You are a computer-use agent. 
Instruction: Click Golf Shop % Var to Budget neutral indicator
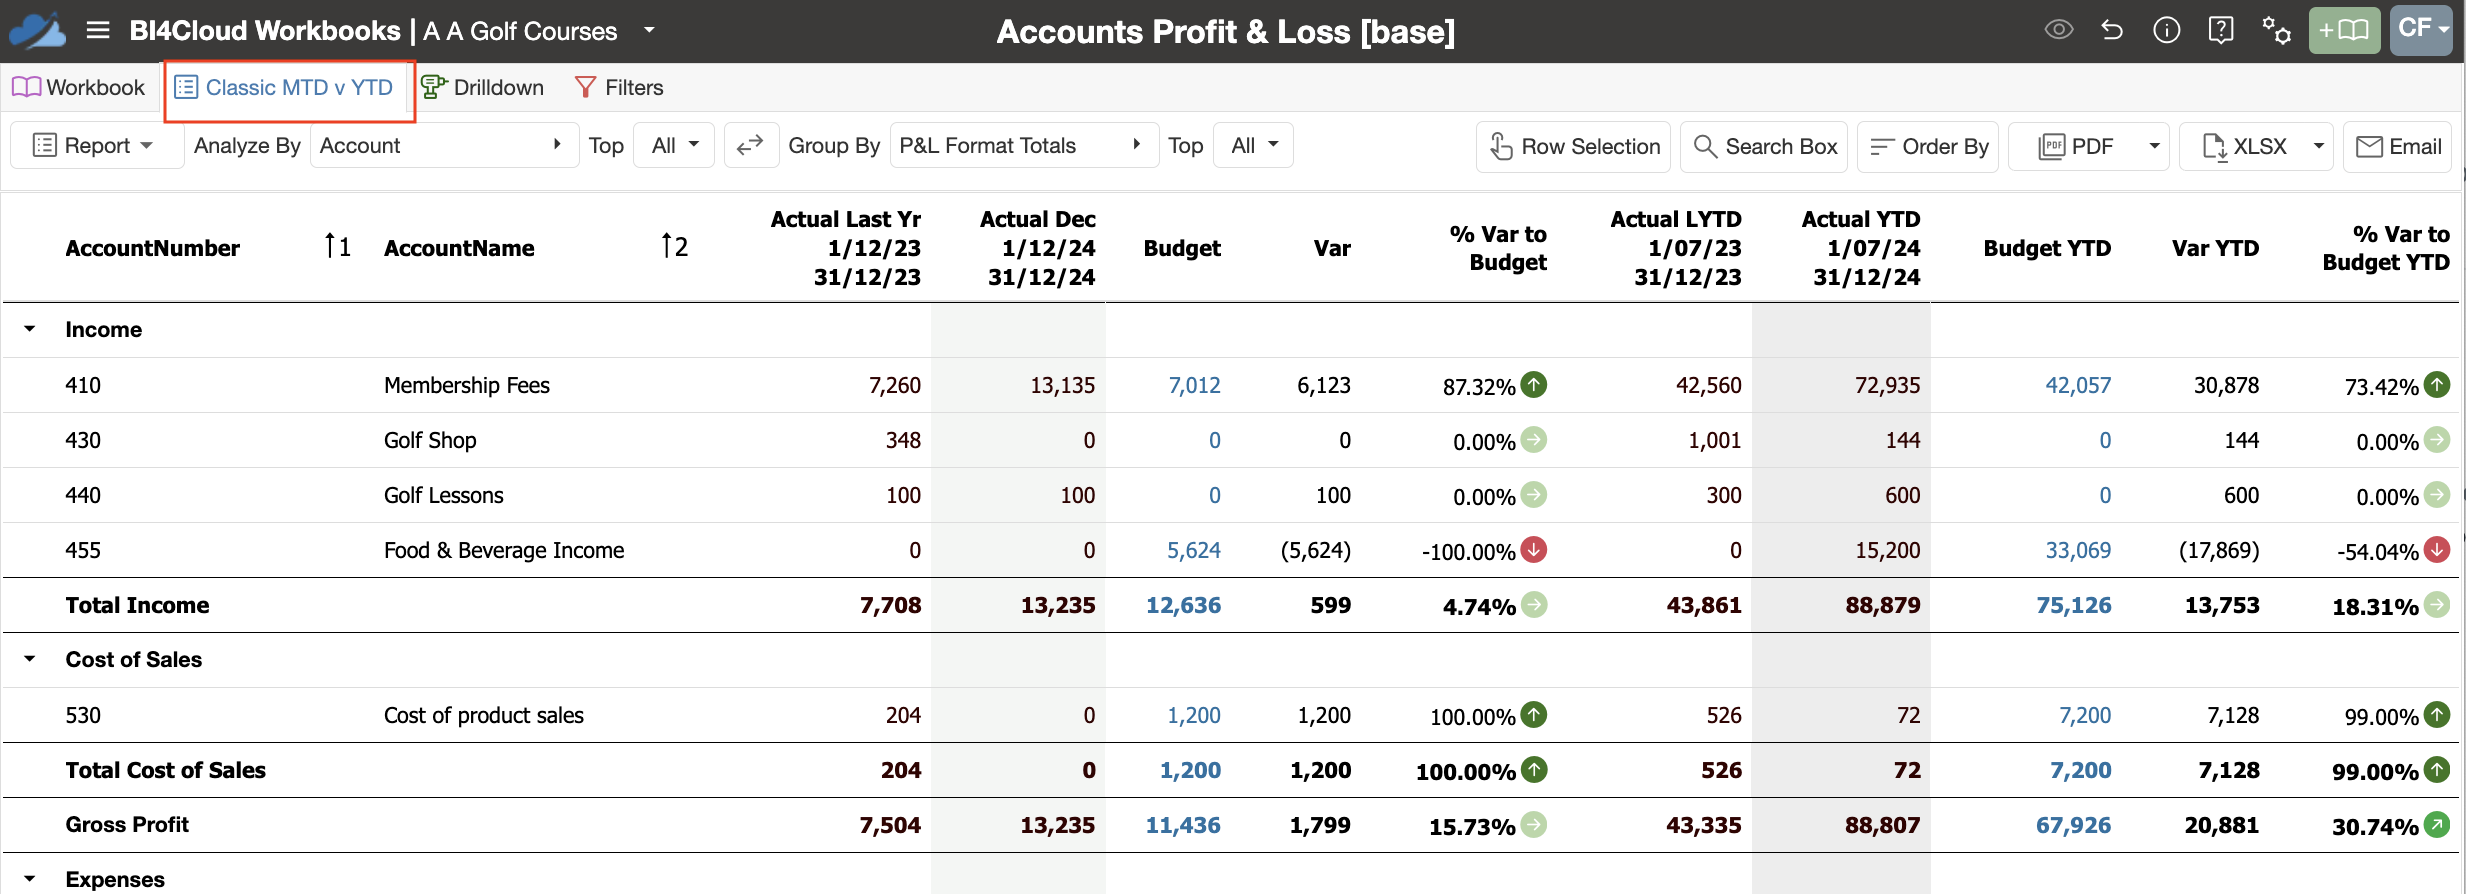pyautogui.click(x=1533, y=439)
